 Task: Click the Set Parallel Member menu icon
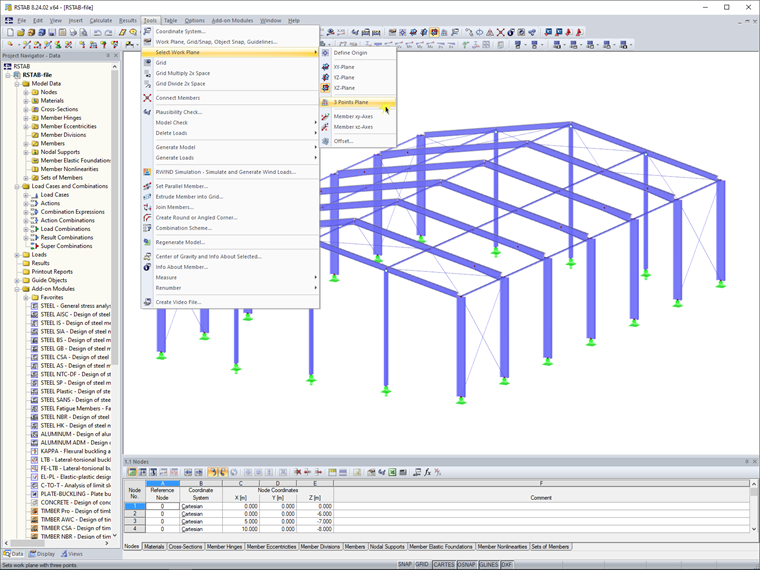[x=147, y=186]
